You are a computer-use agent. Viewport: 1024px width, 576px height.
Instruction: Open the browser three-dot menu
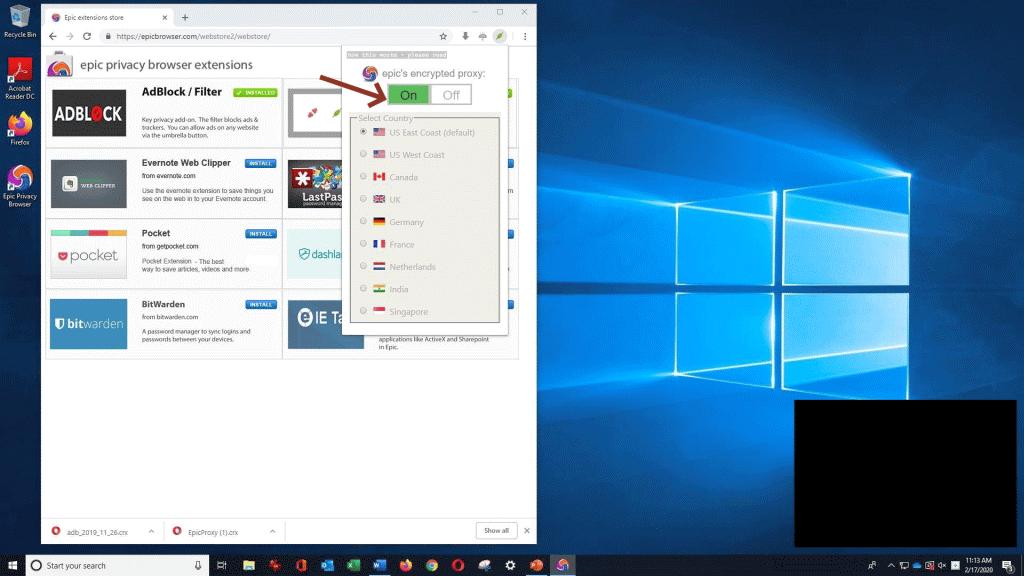[525, 37]
